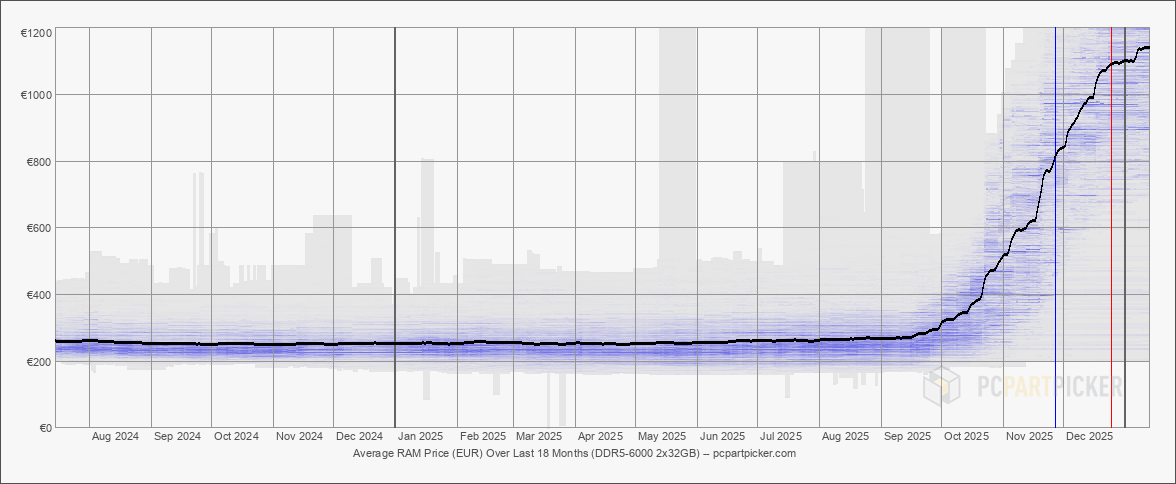Click the chart caption below the x-axis
1176x484 pixels.
[x=574, y=453]
